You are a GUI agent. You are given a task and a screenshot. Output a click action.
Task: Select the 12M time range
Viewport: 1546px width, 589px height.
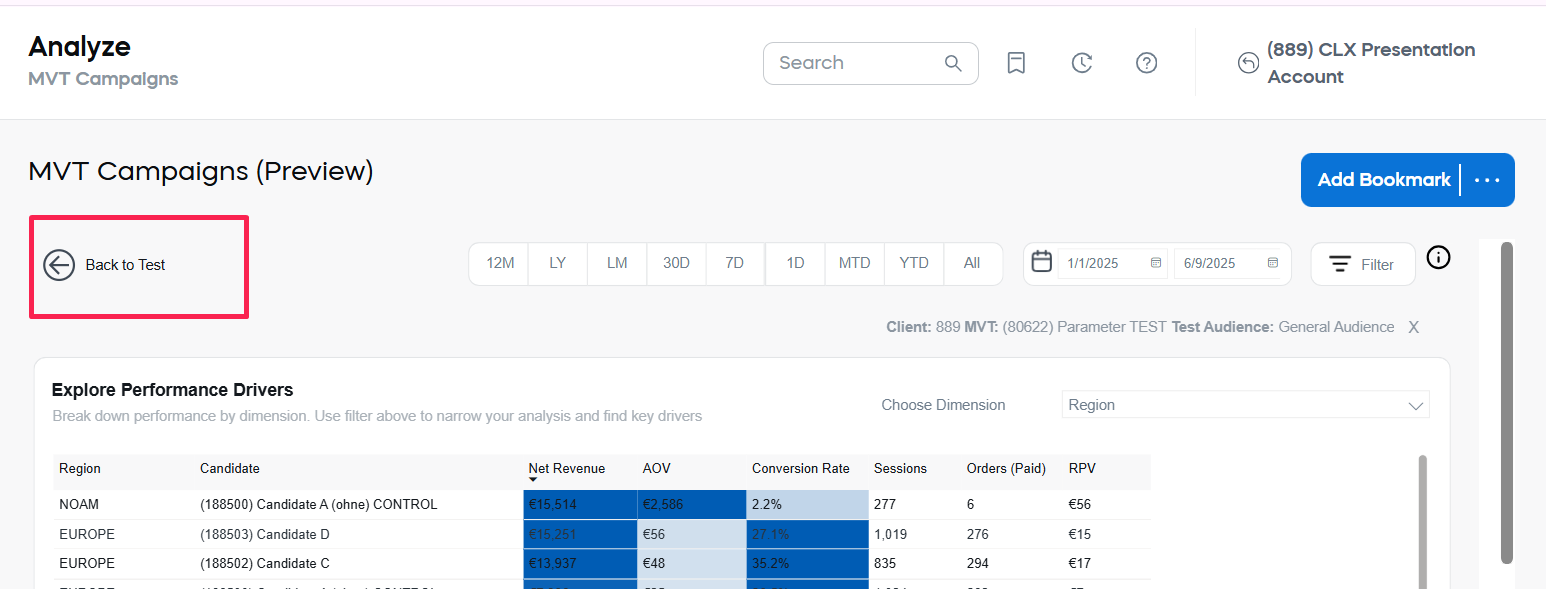click(500, 263)
